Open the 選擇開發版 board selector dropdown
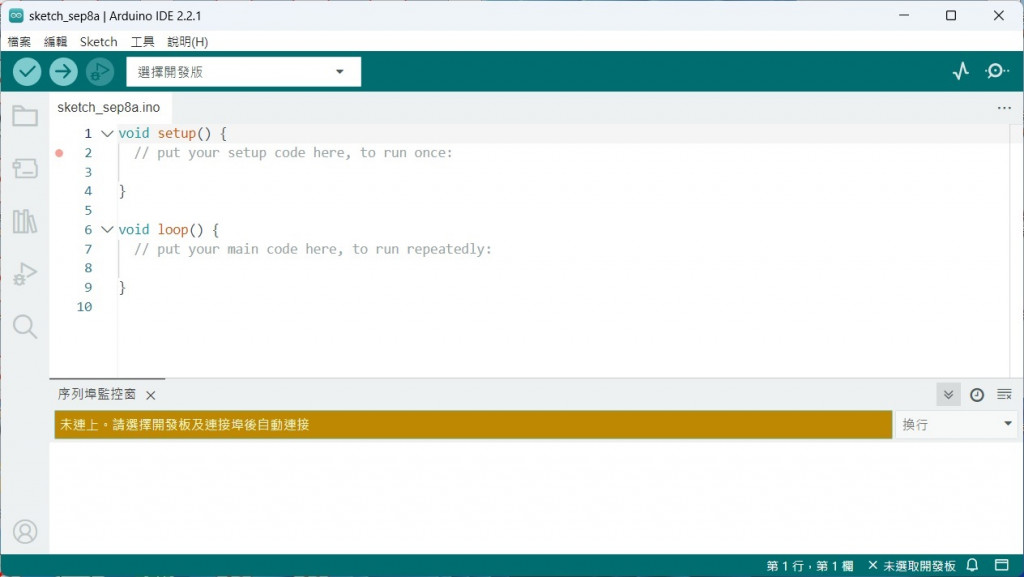Screen dimensions: 1024x577 [244, 72]
